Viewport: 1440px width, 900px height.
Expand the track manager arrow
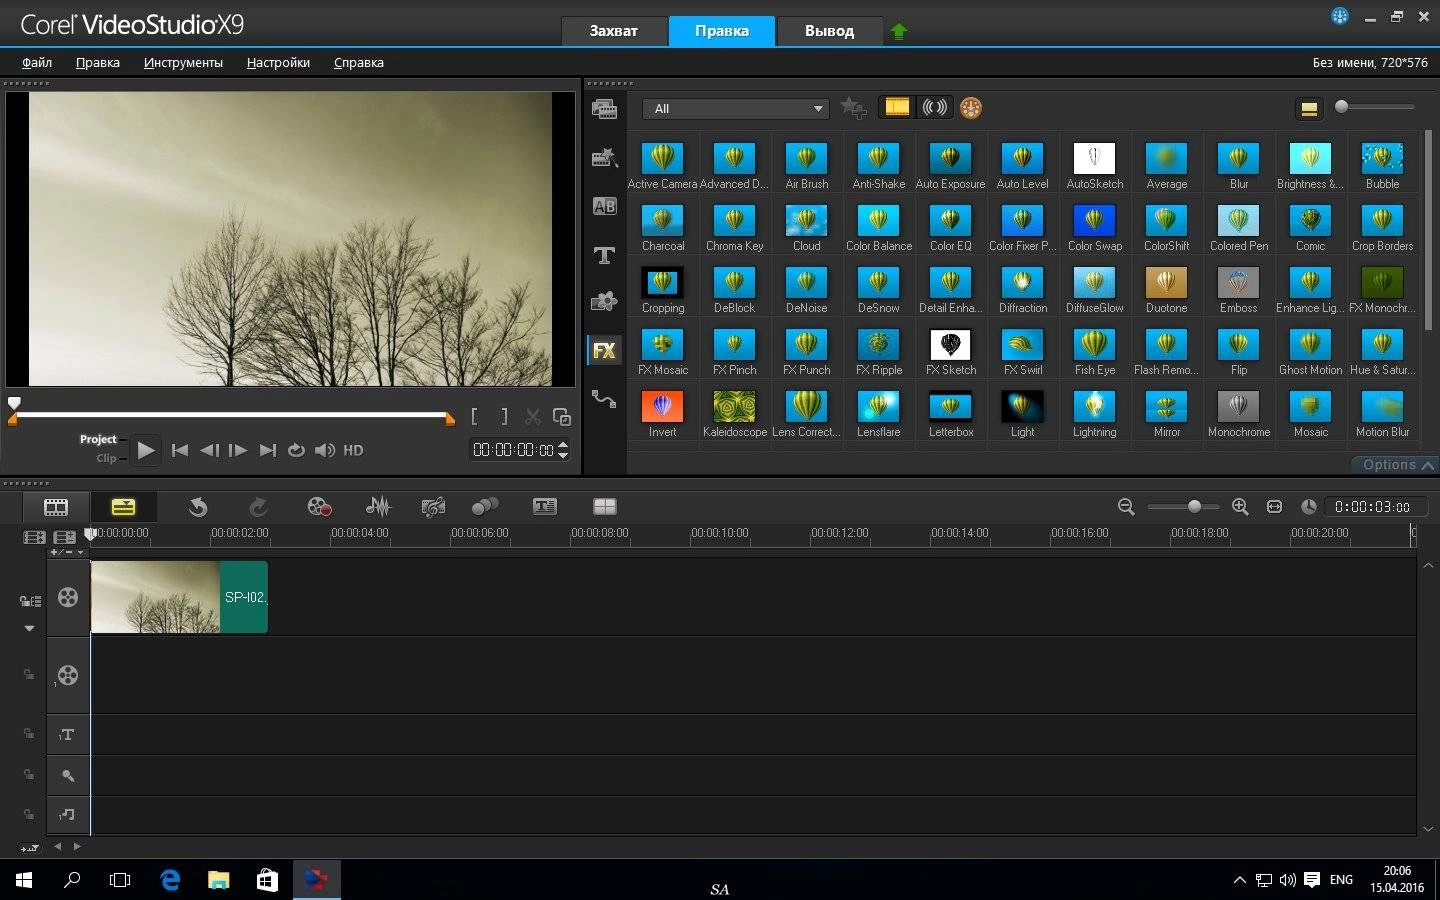pos(29,628)
